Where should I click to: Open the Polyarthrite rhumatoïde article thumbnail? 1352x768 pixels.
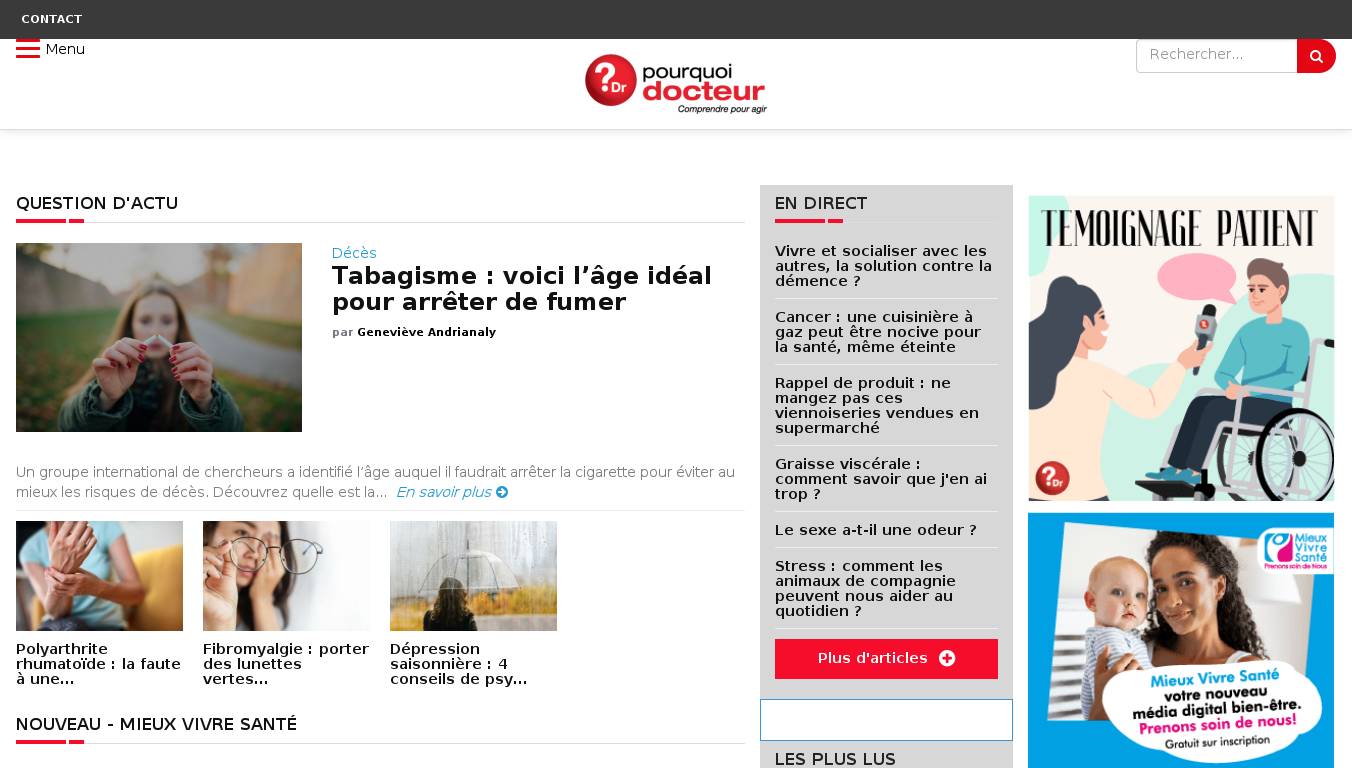99,575
